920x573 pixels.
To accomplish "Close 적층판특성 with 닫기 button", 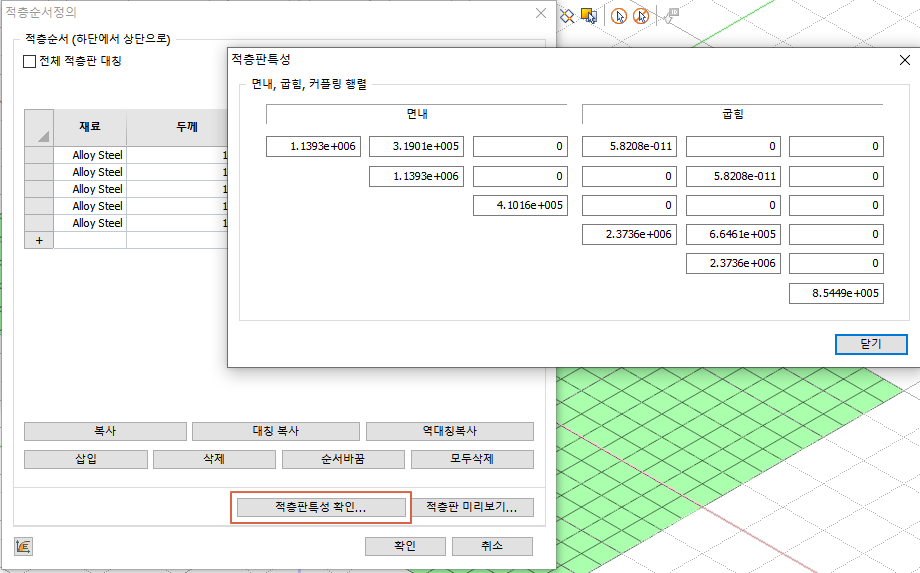I will coord(871,344).
